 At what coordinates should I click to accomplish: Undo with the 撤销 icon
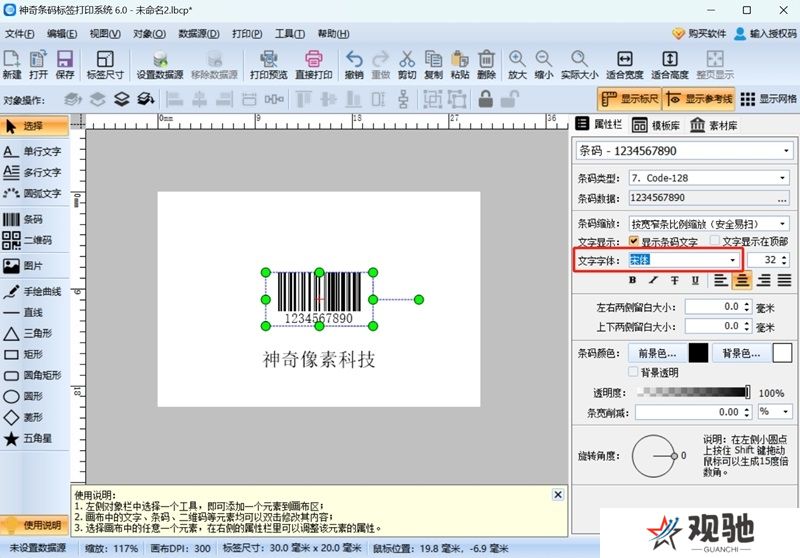(x=354, y=64)
